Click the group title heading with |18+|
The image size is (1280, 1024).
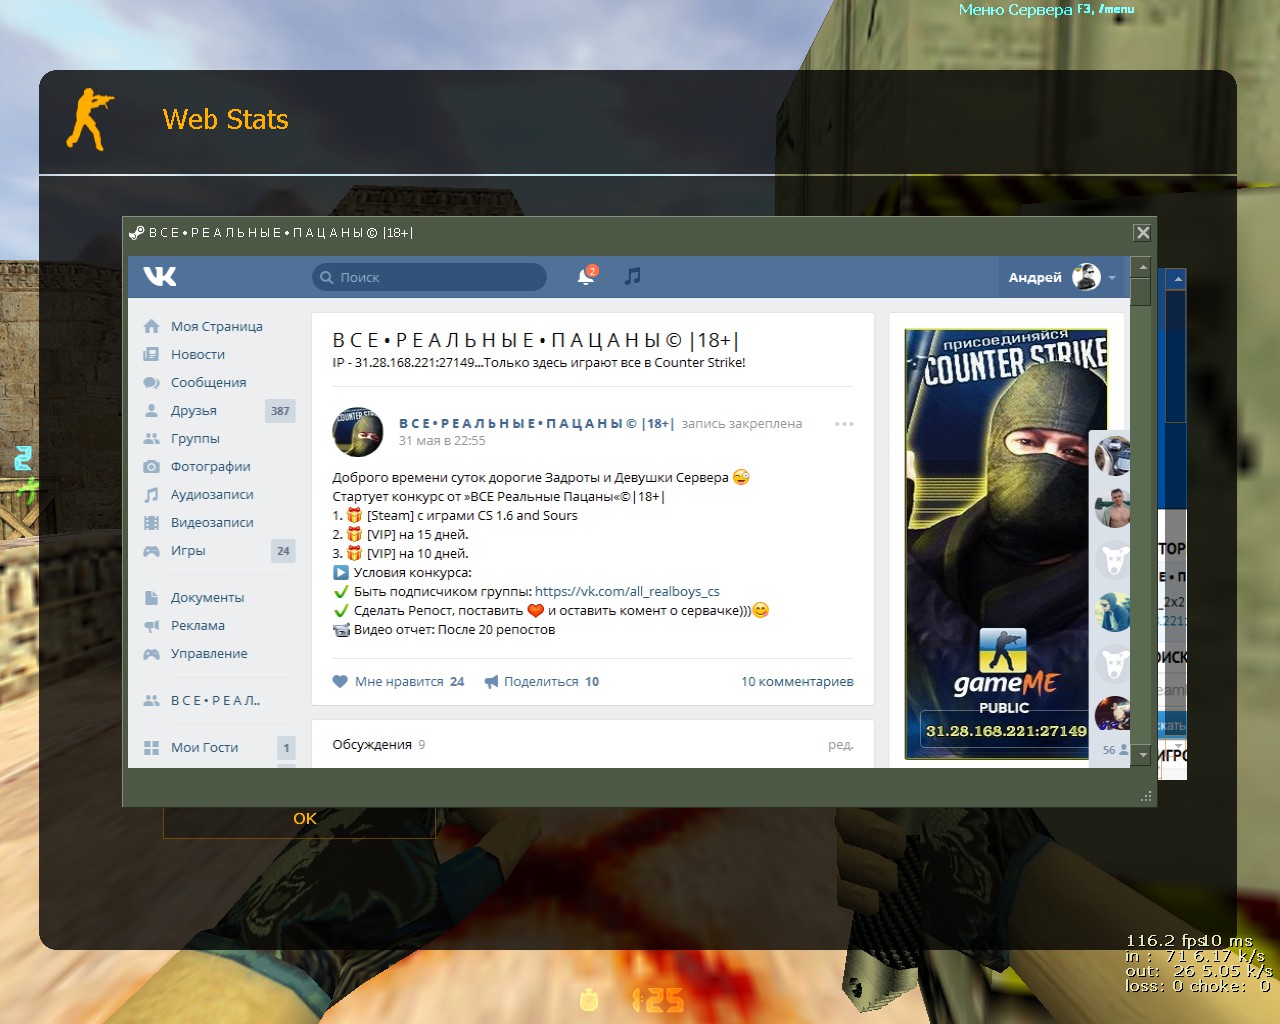(536, 340)
